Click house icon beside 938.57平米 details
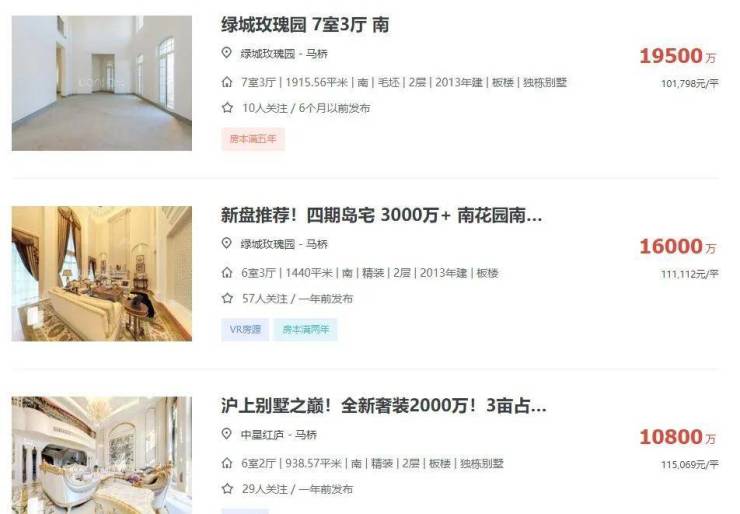This screenshot has height=514, width=740. click(x=227, y=463)
